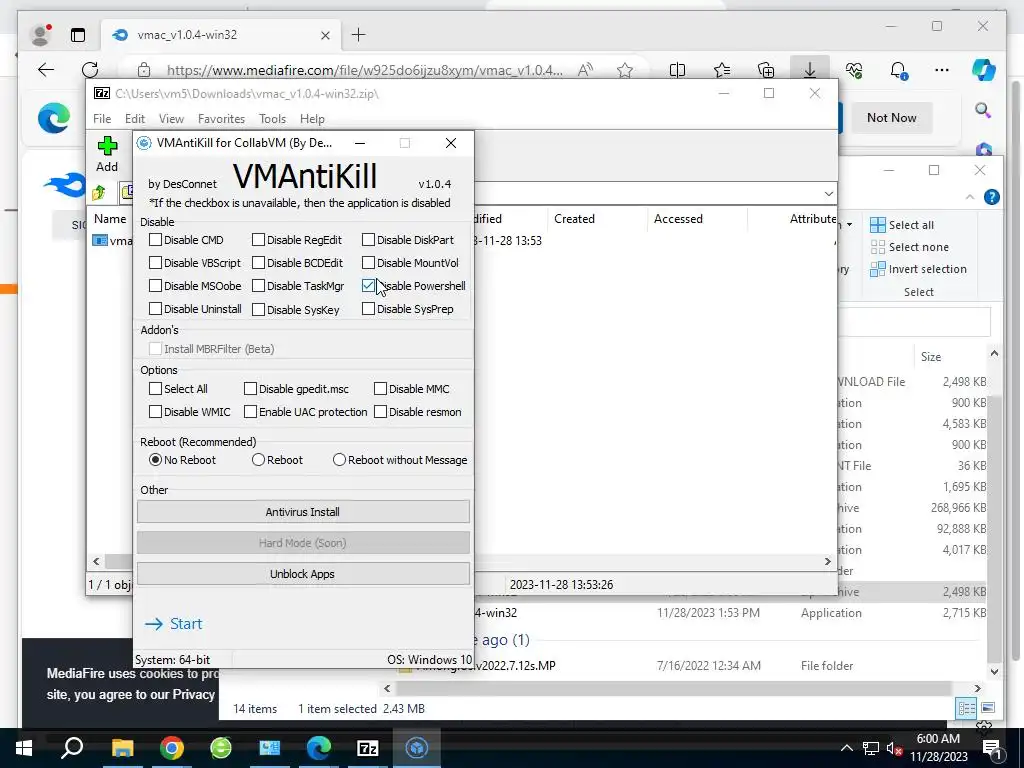Click Not Now button in Edge
The image size is (1024, 768).
(891, 118)
